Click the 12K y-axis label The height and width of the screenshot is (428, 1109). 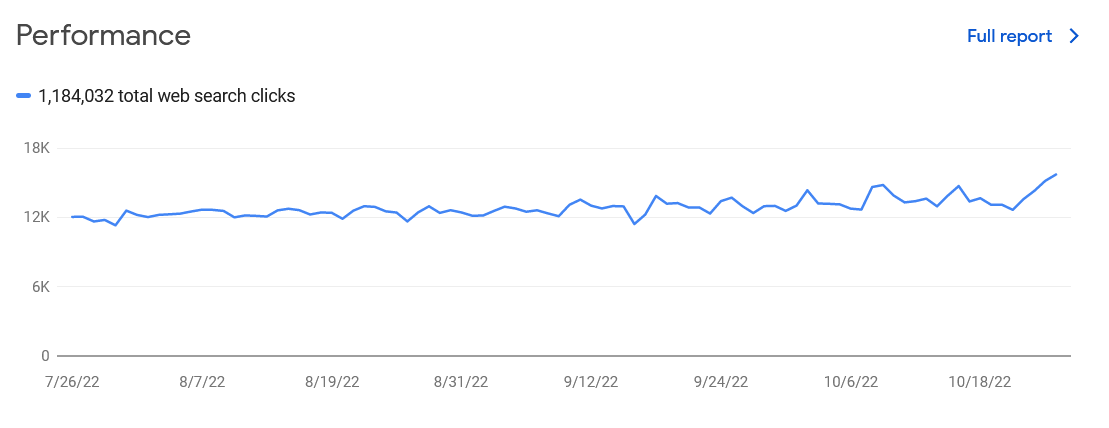click(35, 217)
